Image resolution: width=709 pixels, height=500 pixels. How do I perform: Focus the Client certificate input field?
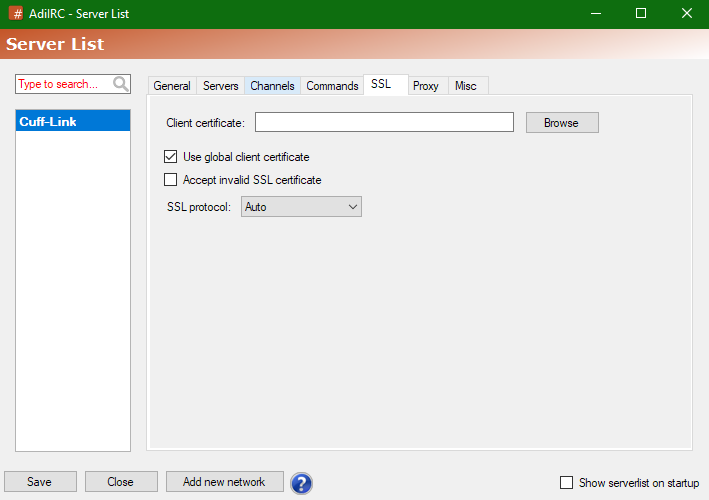(x=384, y=122)
